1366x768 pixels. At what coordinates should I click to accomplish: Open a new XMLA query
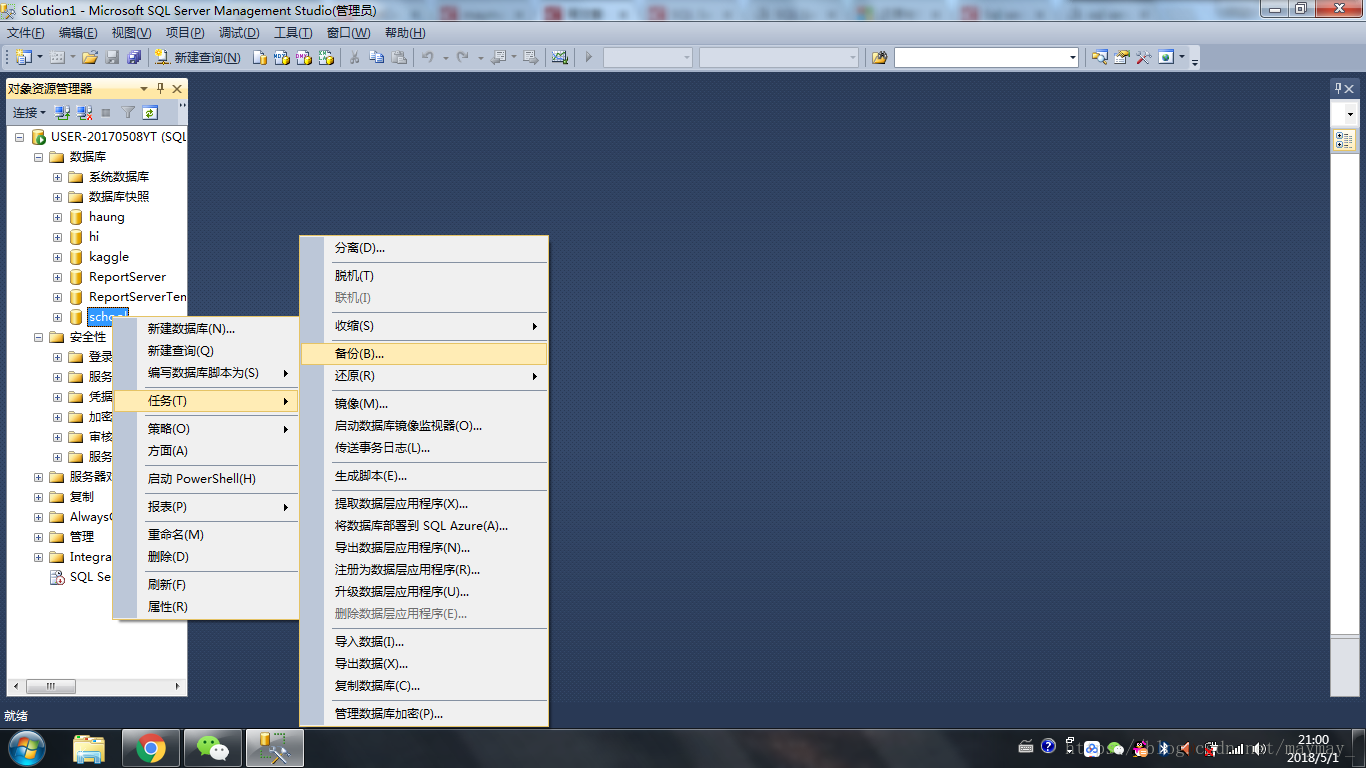(326, 57)
